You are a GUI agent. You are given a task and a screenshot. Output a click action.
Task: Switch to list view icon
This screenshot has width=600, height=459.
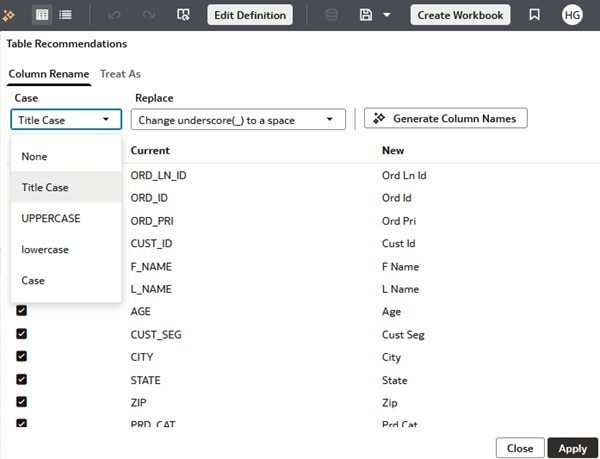65,15
